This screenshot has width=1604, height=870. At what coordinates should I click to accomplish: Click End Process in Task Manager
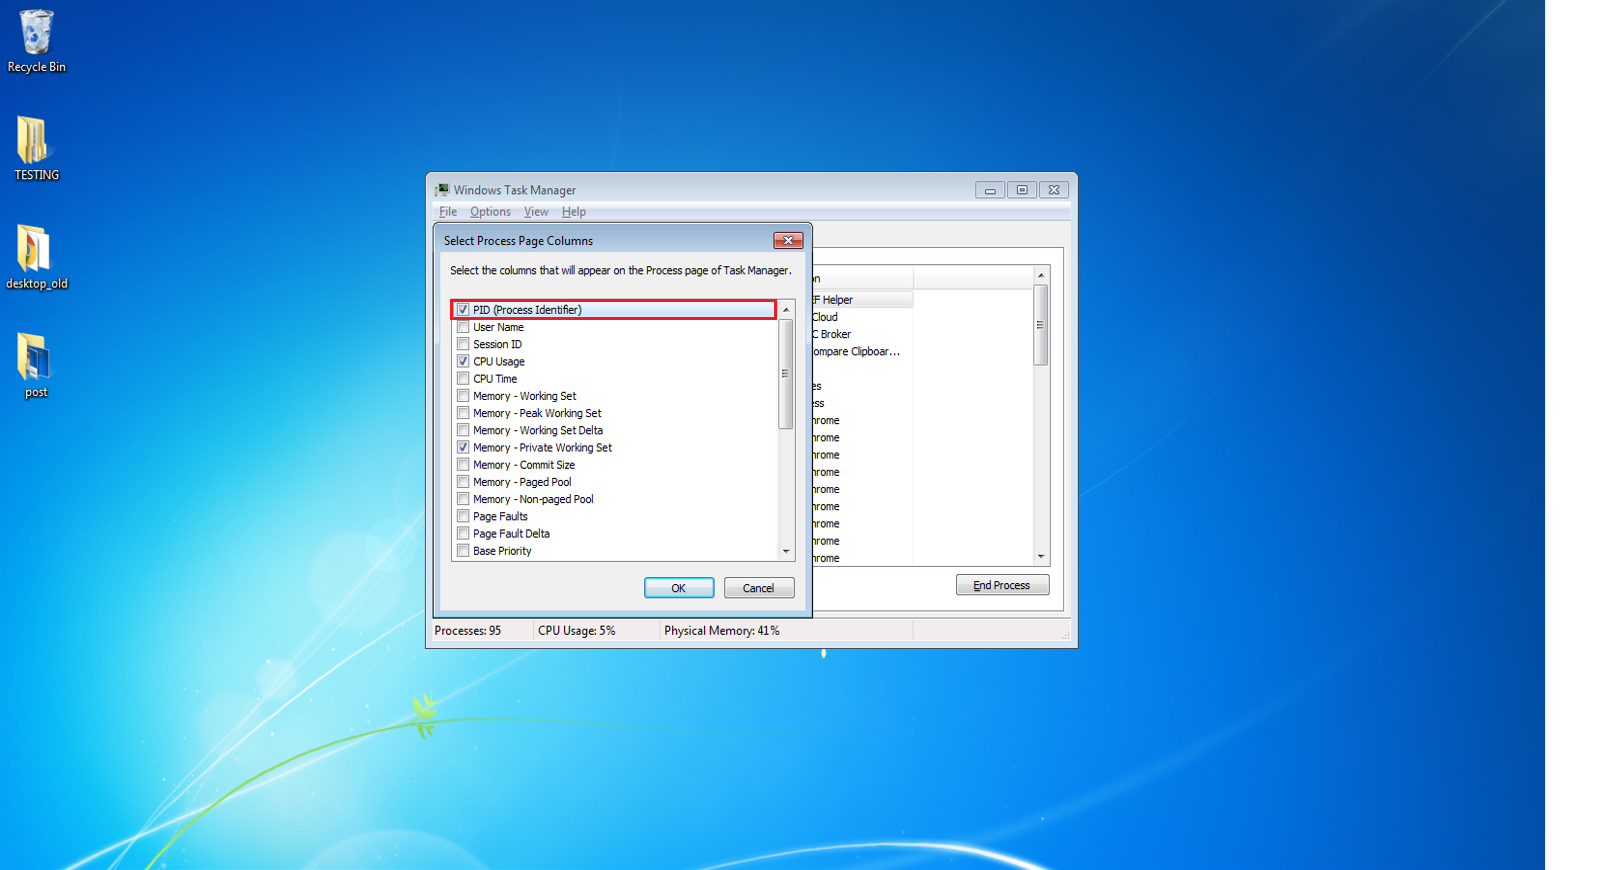coord(1002,585)
